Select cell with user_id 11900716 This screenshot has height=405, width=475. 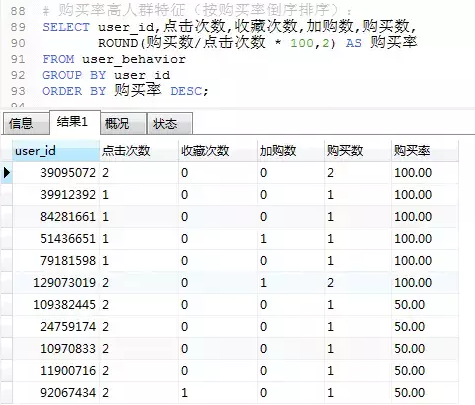point(56,371)
